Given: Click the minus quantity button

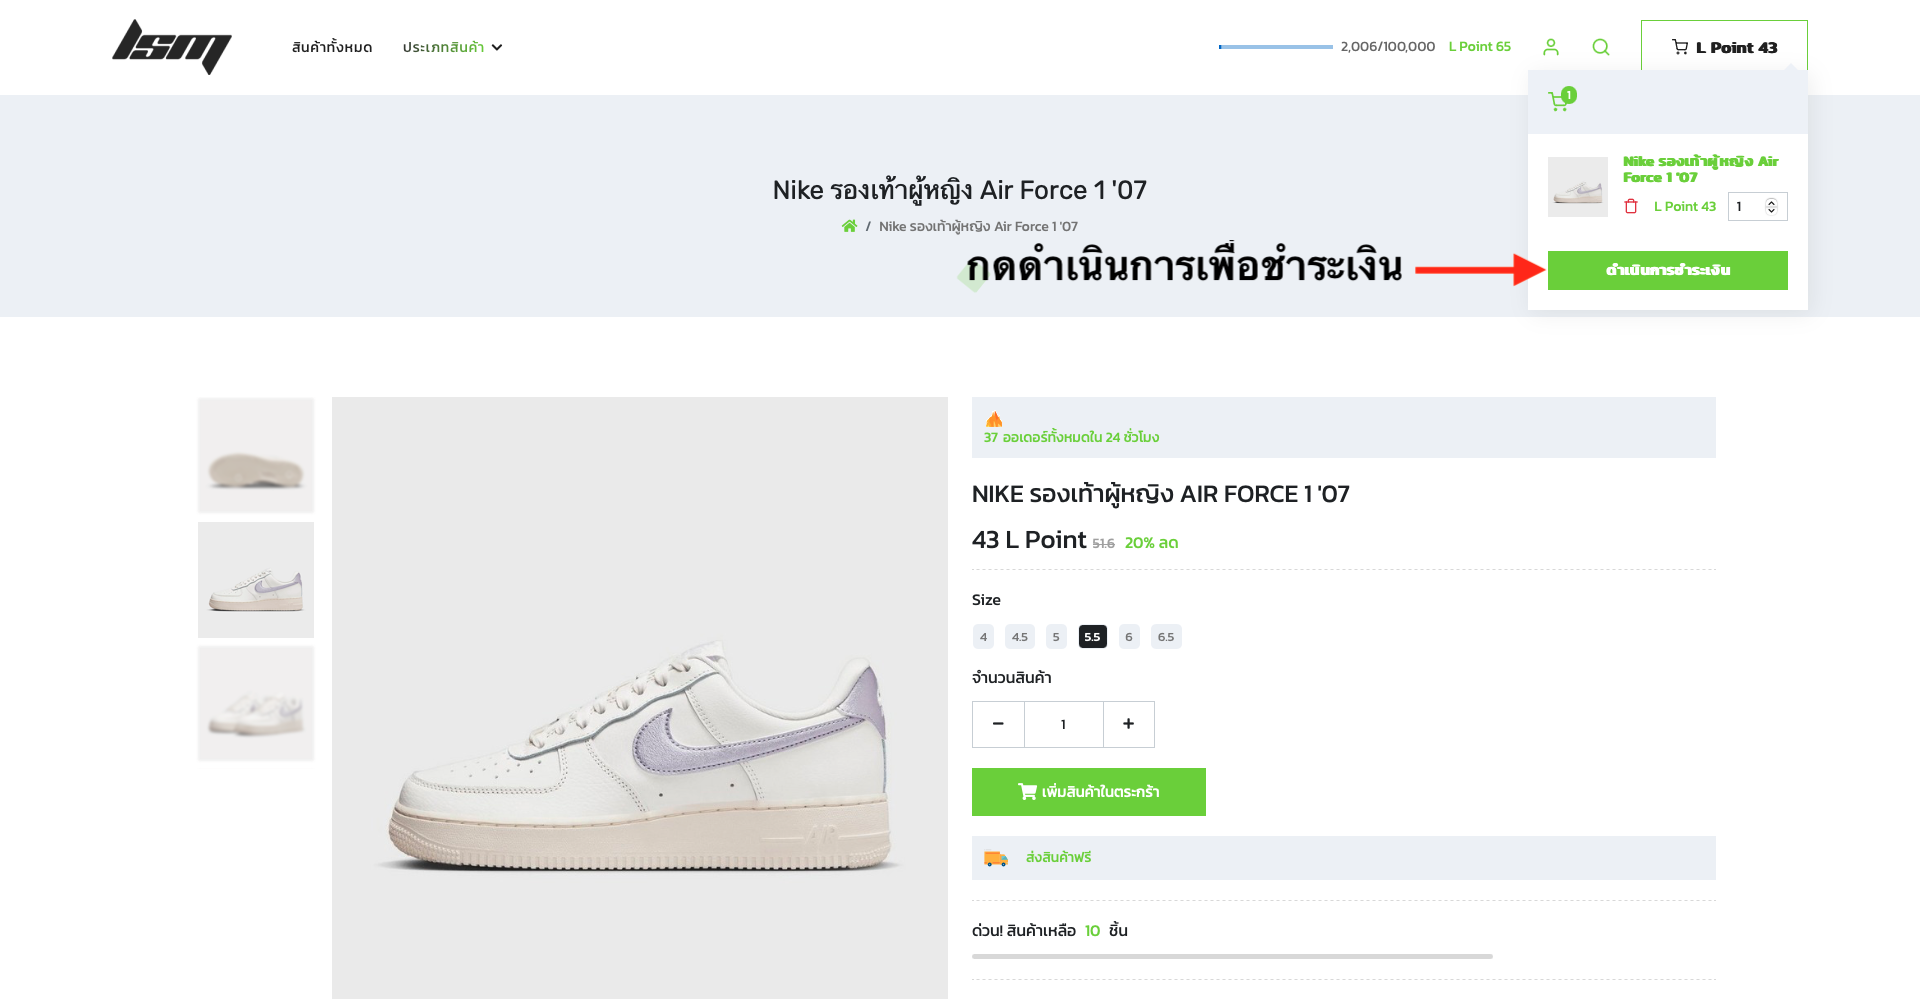Looking at the screenshot, I should (x=998, y=724).
